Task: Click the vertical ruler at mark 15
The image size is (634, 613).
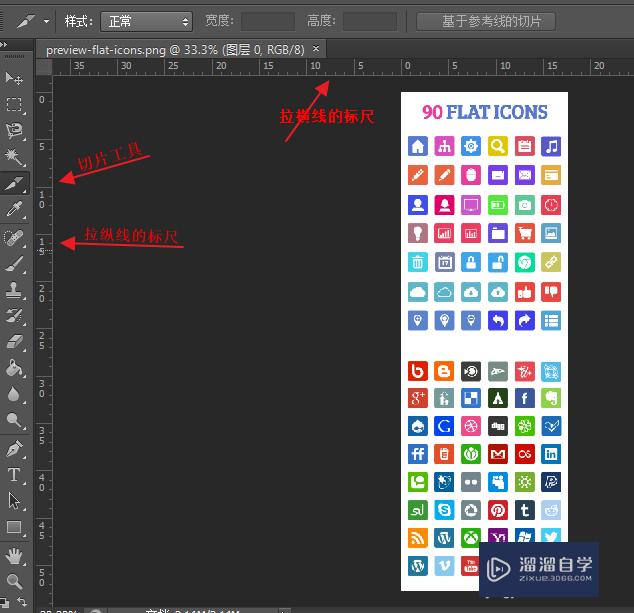Action: [42, 246]
